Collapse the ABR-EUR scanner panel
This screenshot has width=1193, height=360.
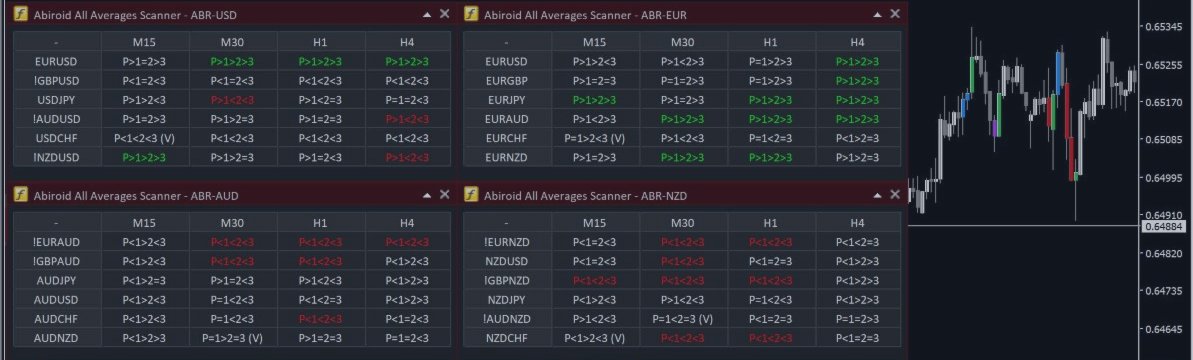click(x=878, y=14)
